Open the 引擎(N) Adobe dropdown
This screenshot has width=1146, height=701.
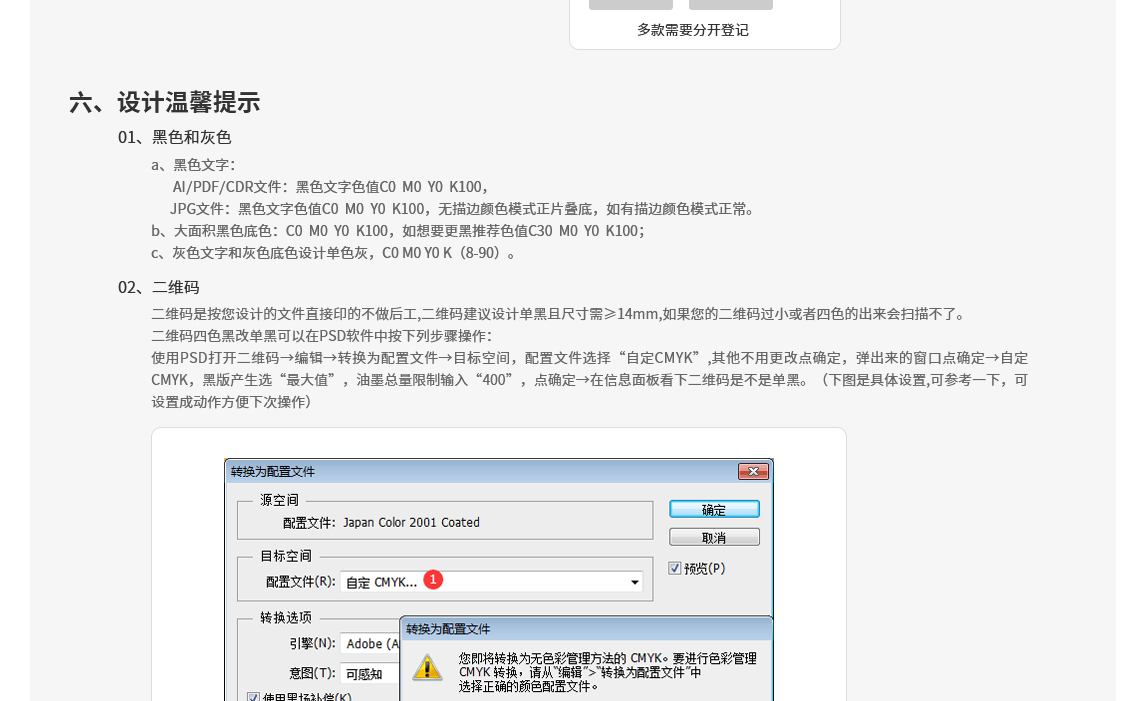tap(370, 644)
